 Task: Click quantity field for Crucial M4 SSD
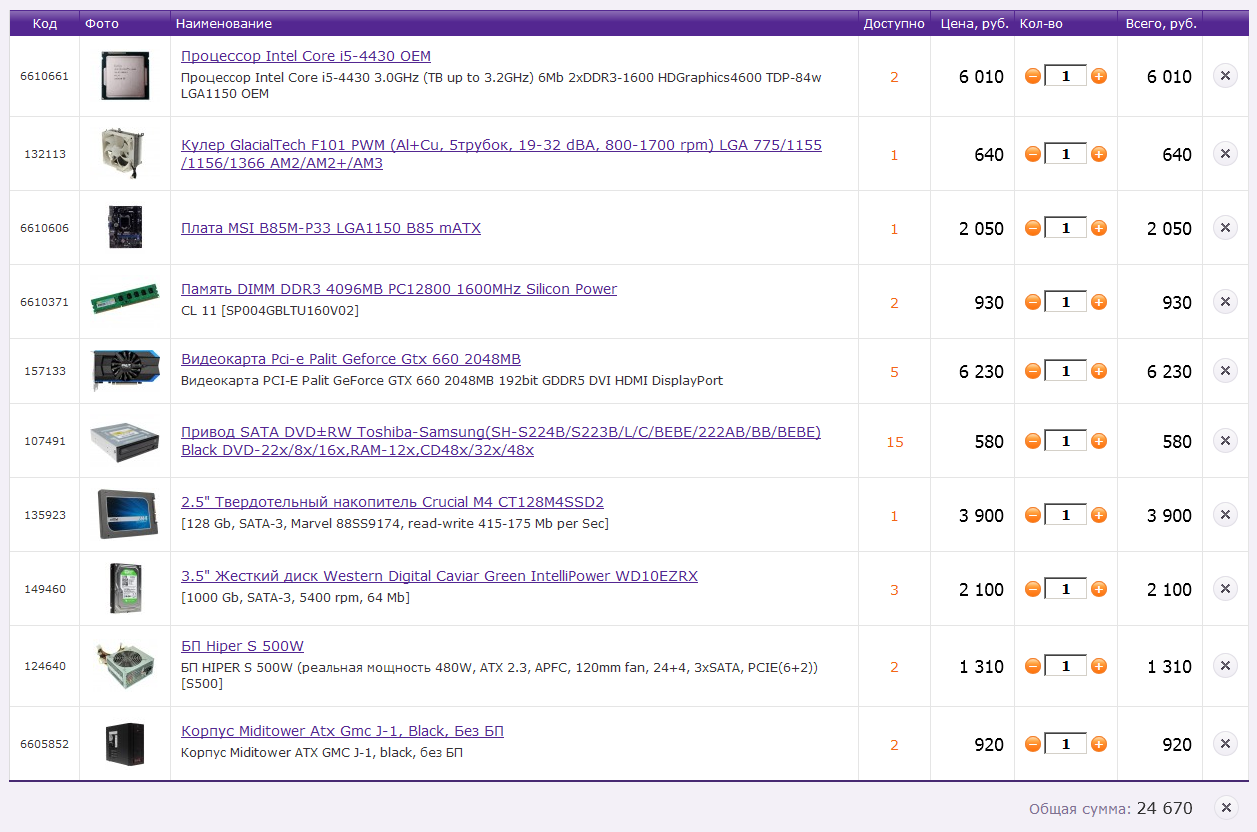pos(1065,515)
